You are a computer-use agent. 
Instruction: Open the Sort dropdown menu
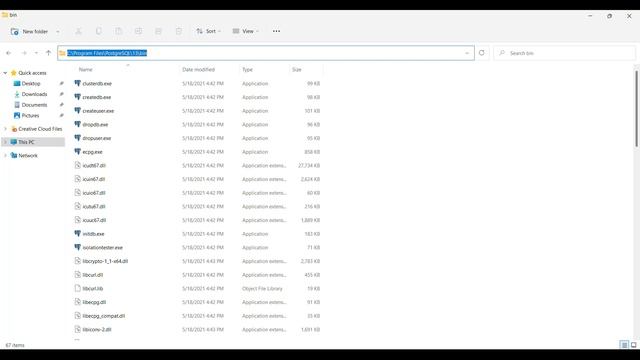coord(209,31)
